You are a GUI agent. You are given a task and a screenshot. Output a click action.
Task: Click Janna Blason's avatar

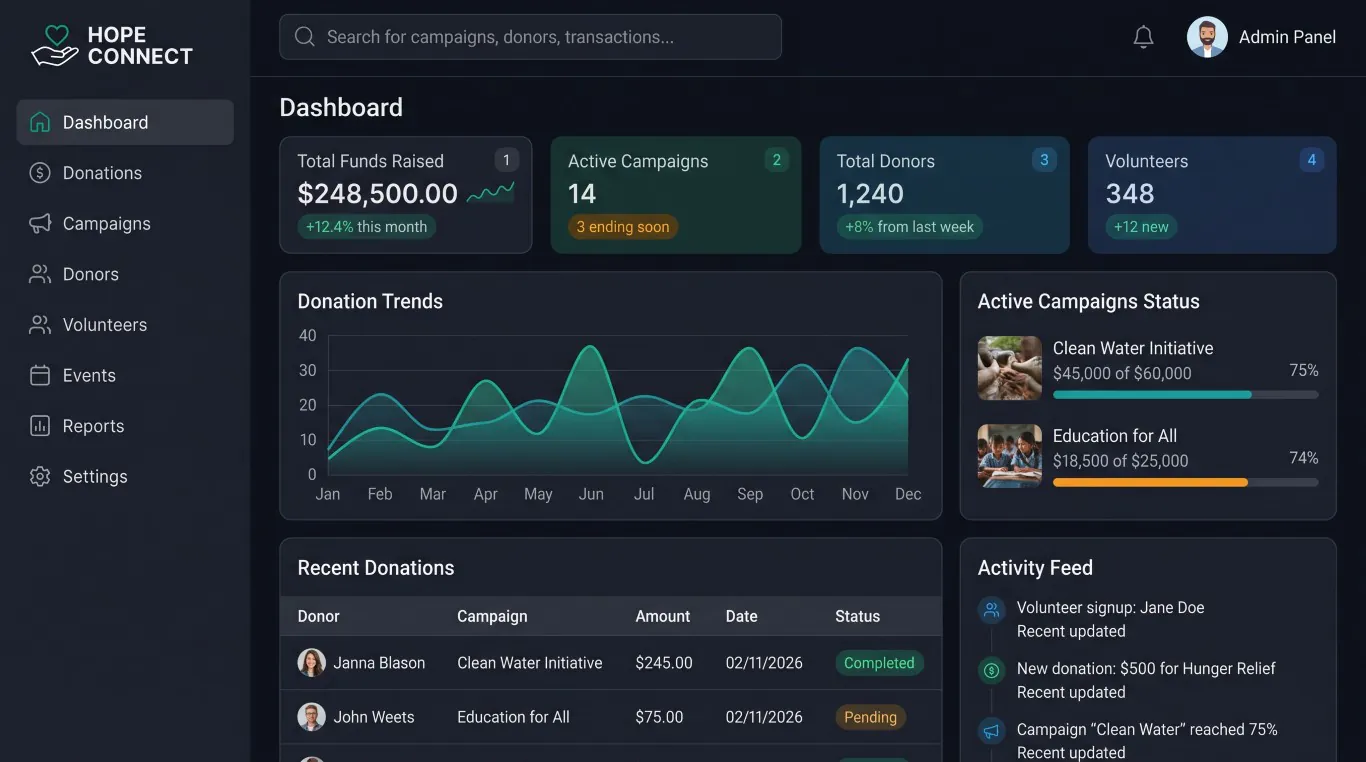(x=312, y=663)
